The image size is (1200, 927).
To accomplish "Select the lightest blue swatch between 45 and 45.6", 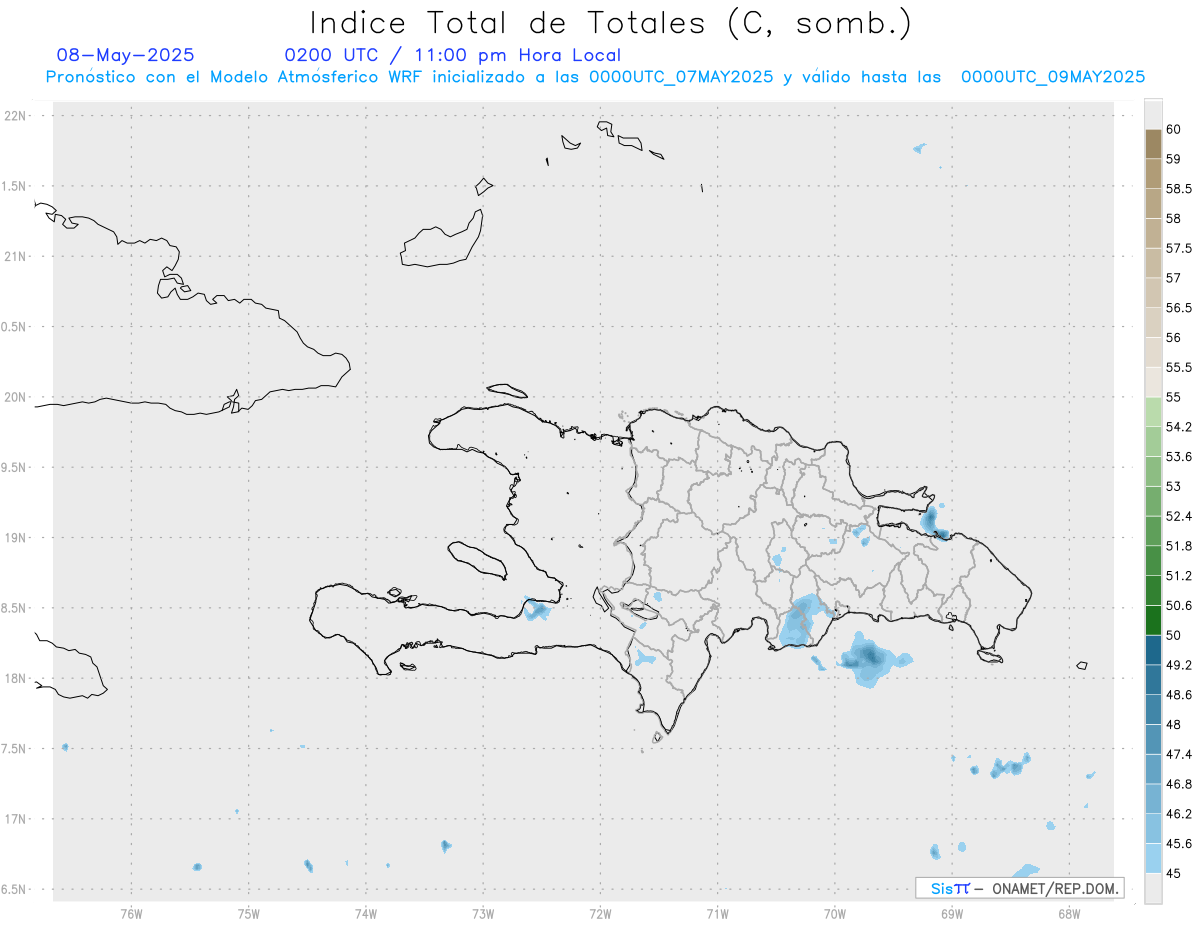I will coord(1153,858).
